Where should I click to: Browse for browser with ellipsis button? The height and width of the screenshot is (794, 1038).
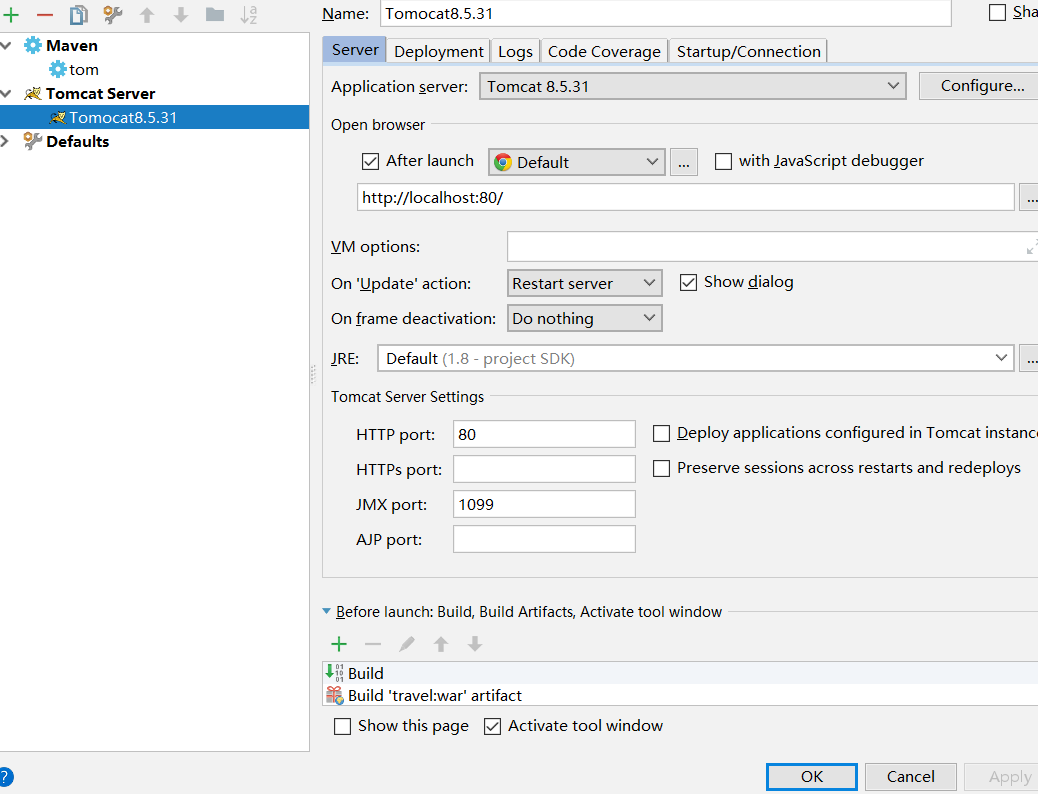(684, 162)
